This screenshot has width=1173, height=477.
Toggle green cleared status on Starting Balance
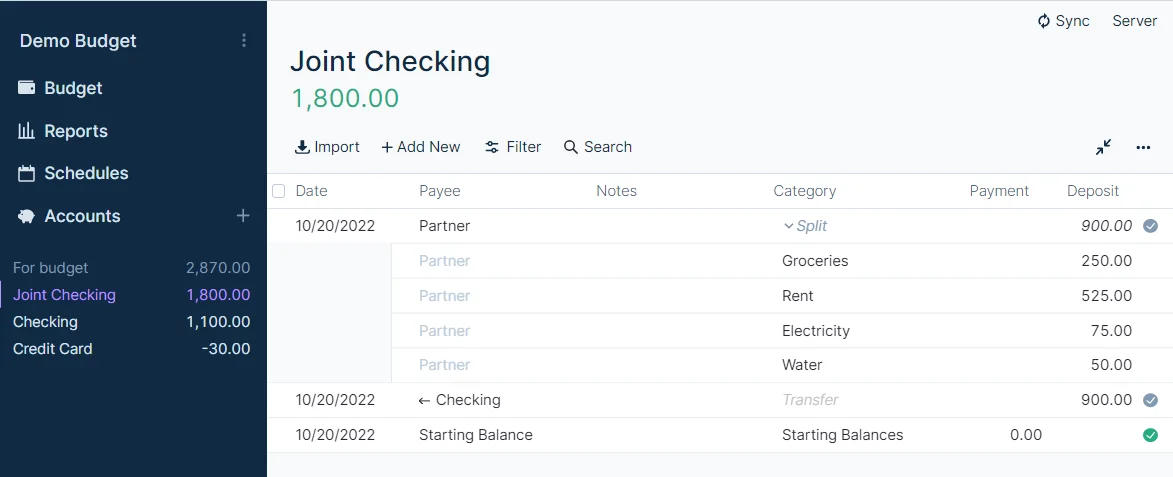(x=1150, y=435)
